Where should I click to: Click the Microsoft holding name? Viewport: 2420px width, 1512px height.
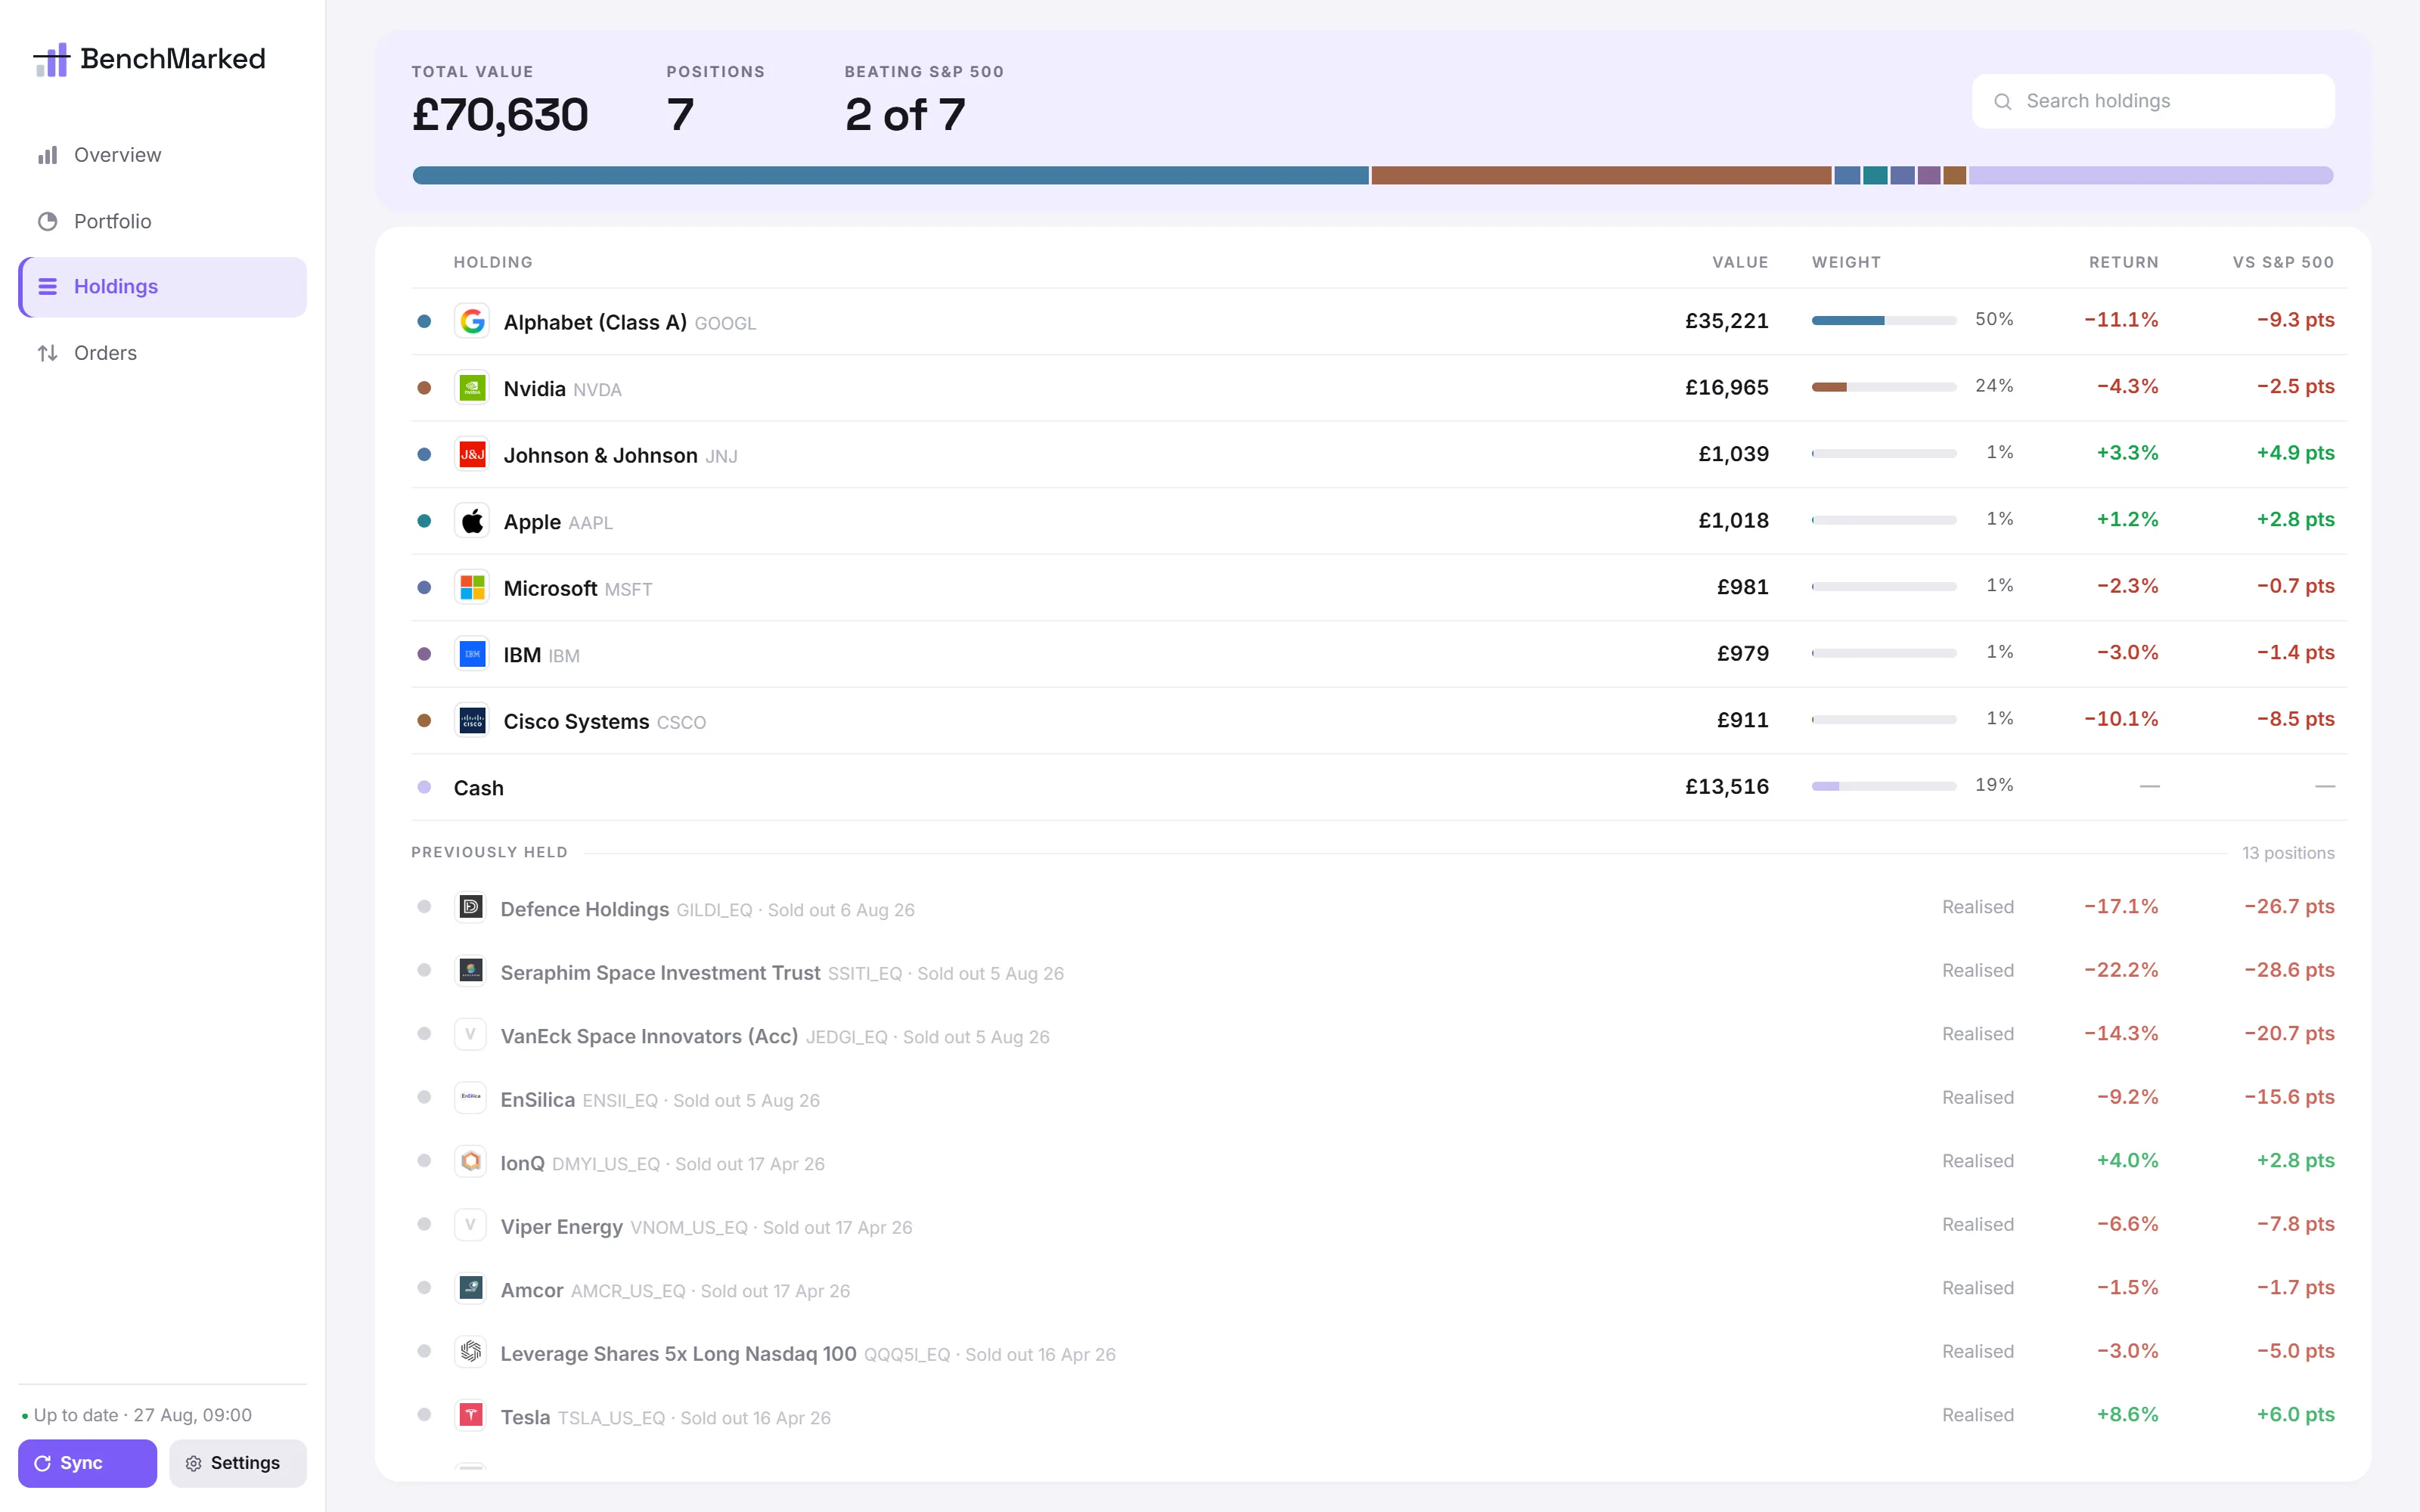(550, 588)
